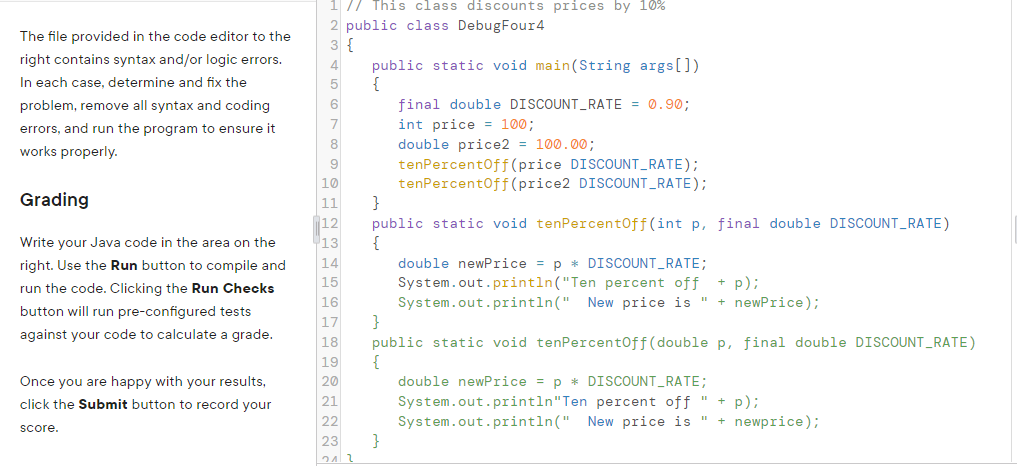Click 'tenPercentOff(price DISCOUNT_RATE);' on line 9
This screenshot has height=466, width=1017.
pyautogui.click(x=549, y=164)
